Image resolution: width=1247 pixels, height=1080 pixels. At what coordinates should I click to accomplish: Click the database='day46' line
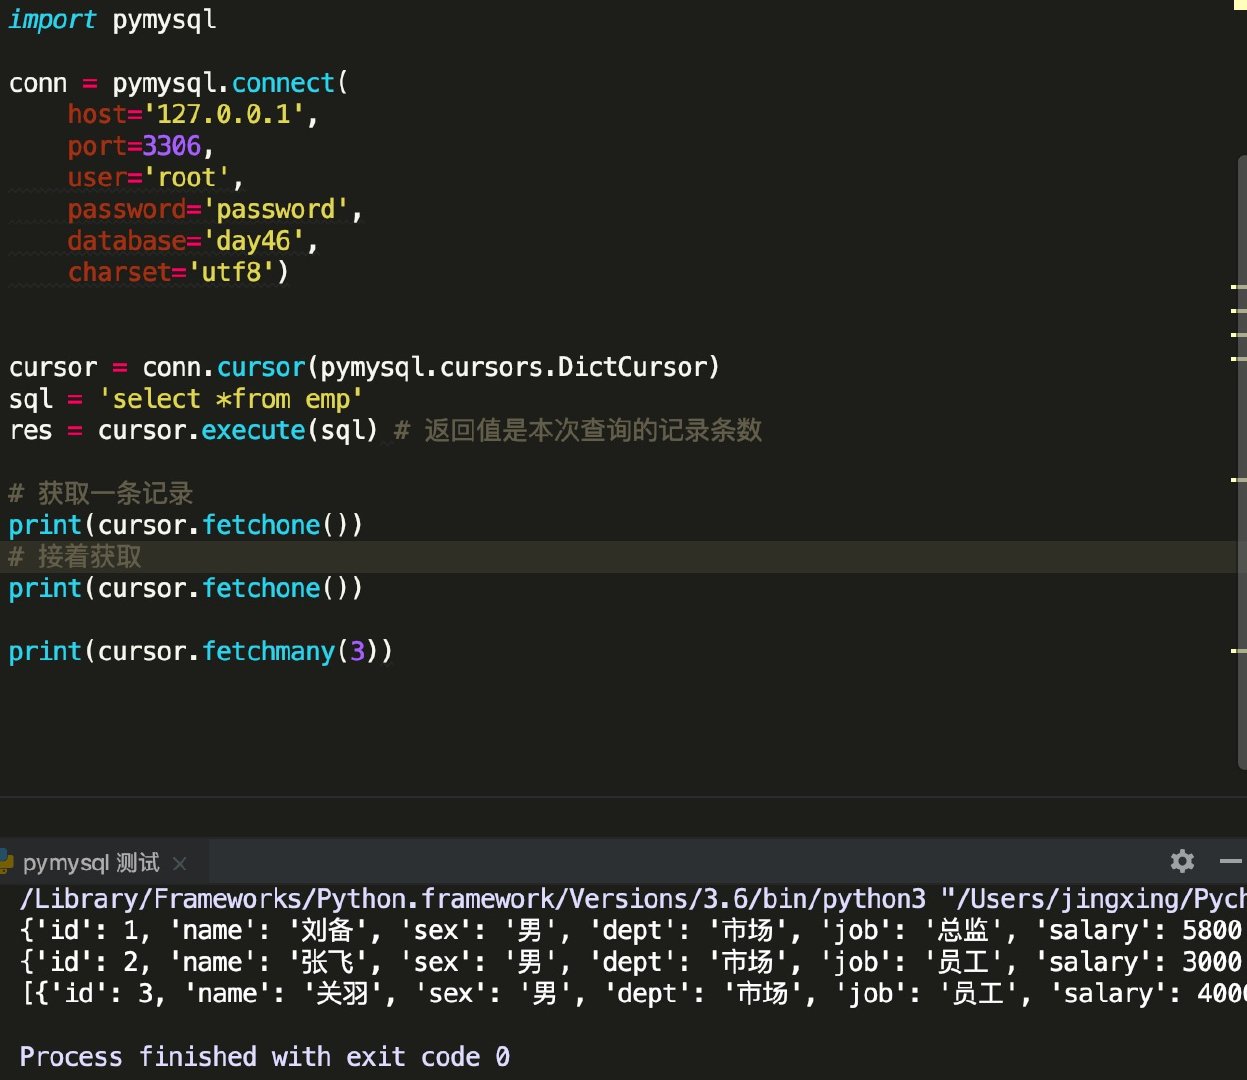pos(193,241)
